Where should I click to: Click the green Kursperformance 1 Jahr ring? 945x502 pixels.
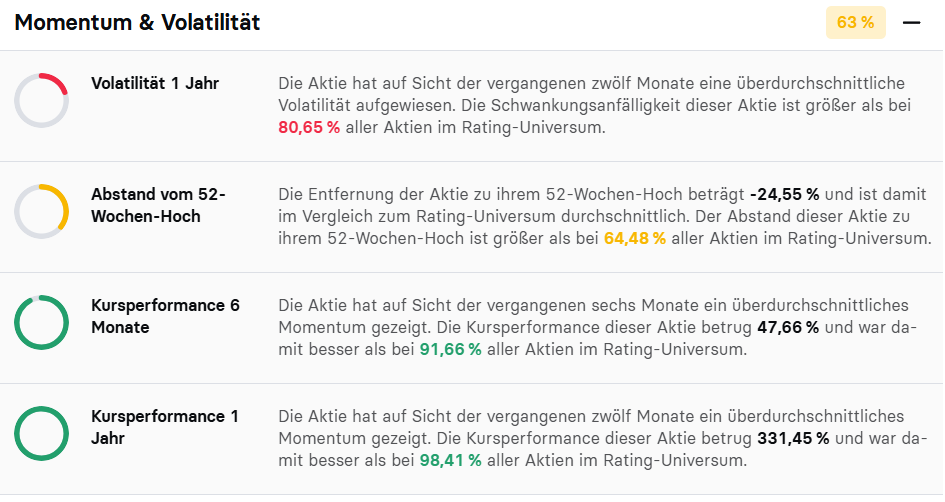(x=42, y=433)
